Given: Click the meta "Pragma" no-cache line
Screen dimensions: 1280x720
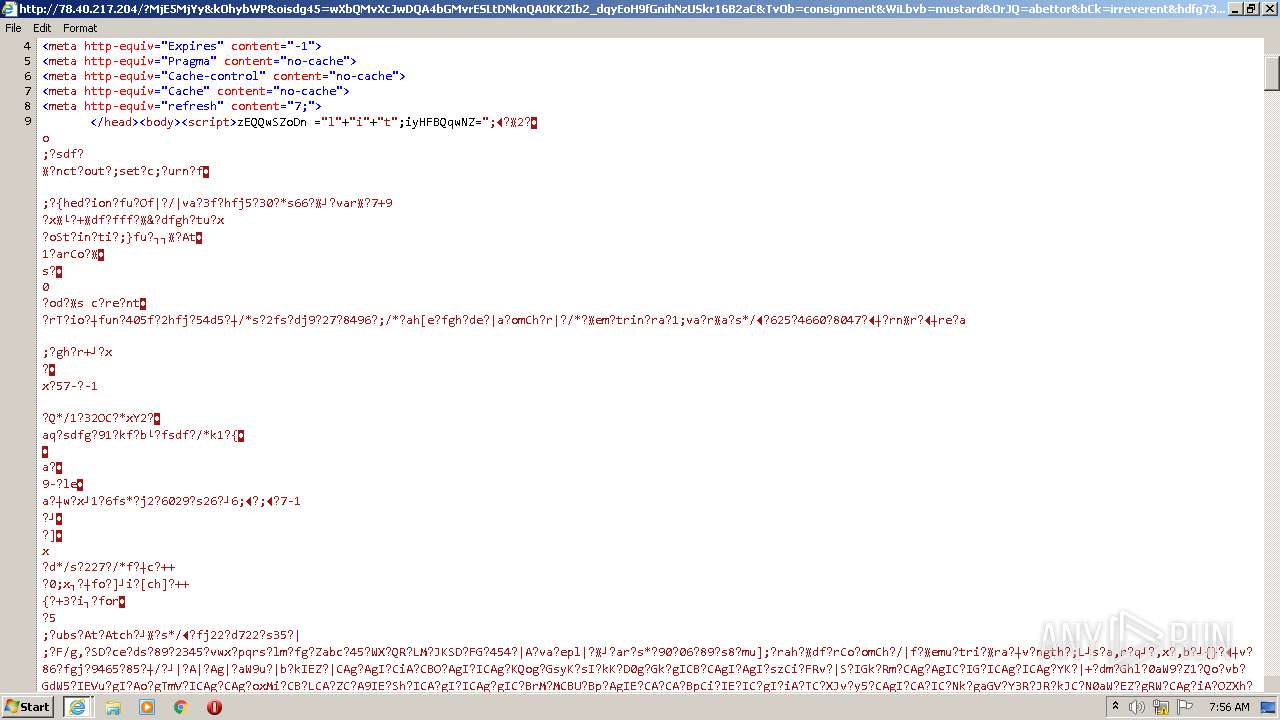Looking at the screenshot, I should pyautogui.click(x=199, y=61).
